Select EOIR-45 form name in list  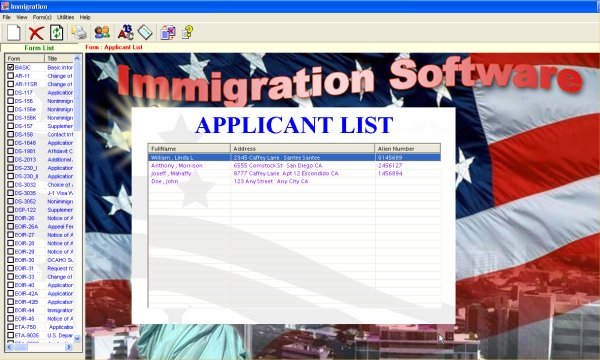click(24, 319)
